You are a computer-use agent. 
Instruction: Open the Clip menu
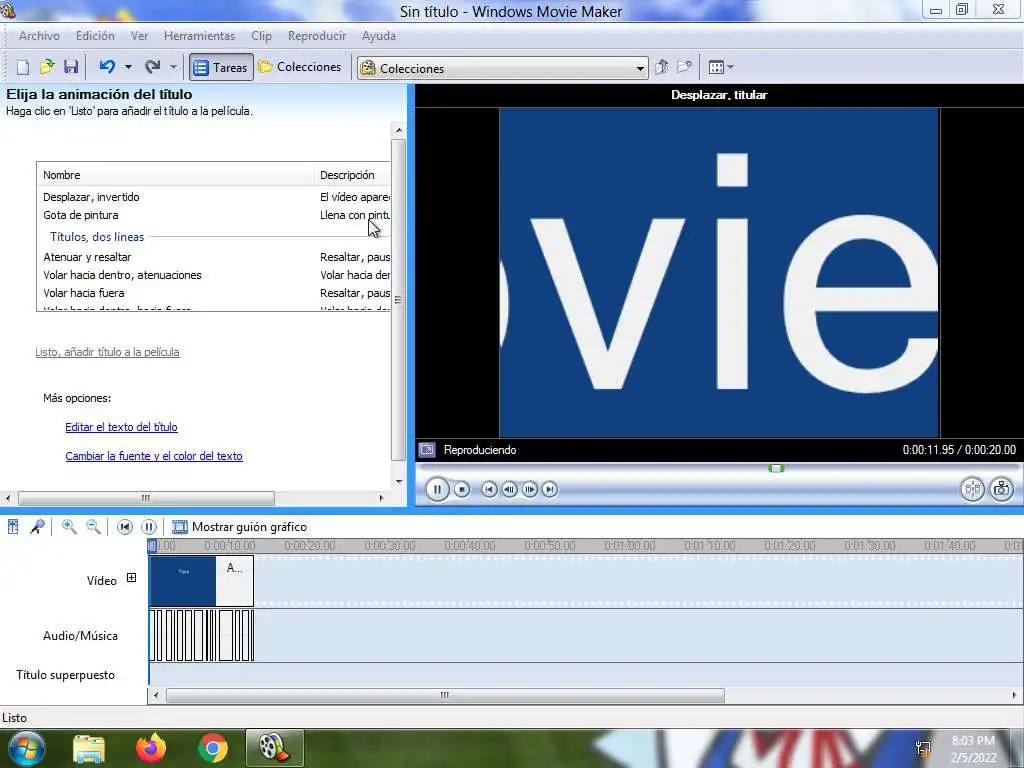tap(261, 36)
